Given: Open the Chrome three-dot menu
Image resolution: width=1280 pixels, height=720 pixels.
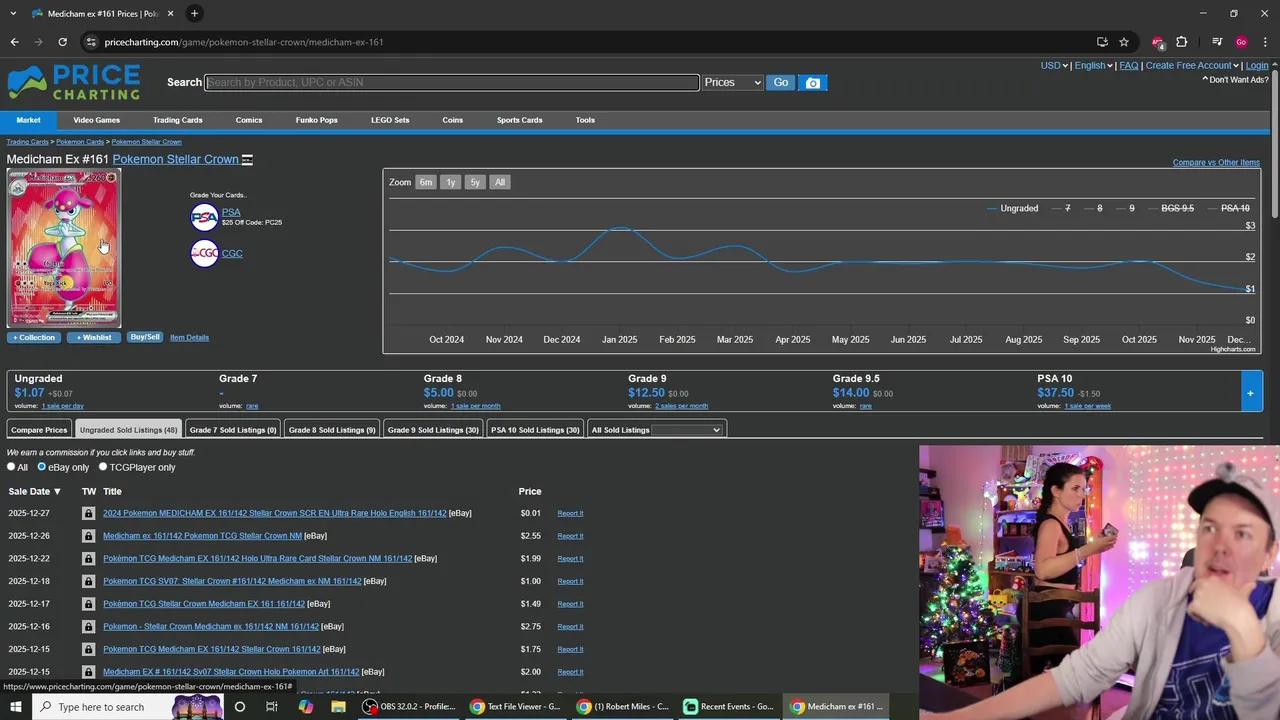Looking at the screenshot, I should 1265,42.
